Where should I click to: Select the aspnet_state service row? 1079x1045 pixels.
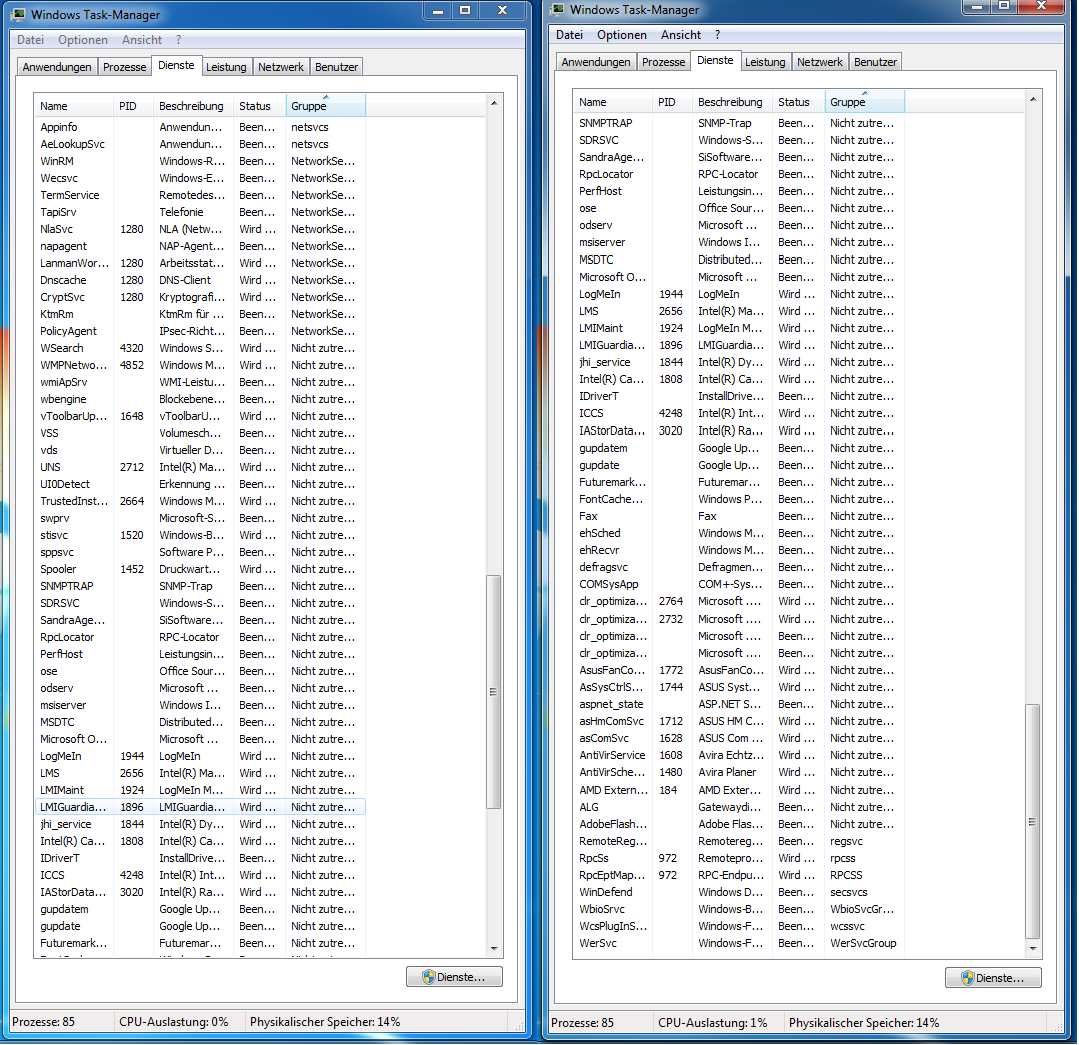click(739, 704)
